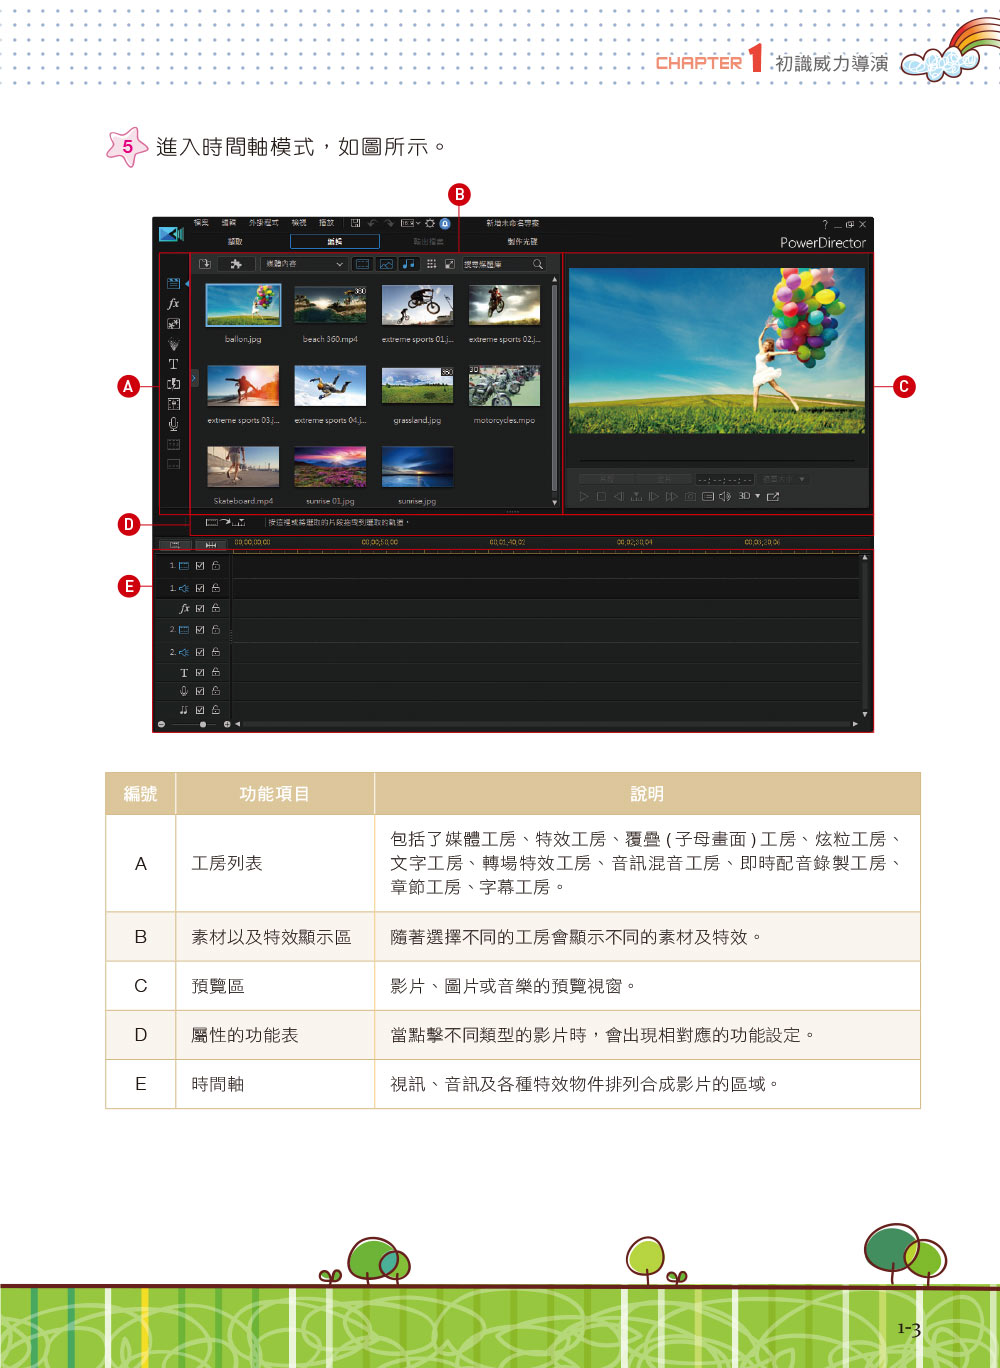Click the library expand-view icon beside search
Screen dimensions: 1000x1368
(449, 264)
